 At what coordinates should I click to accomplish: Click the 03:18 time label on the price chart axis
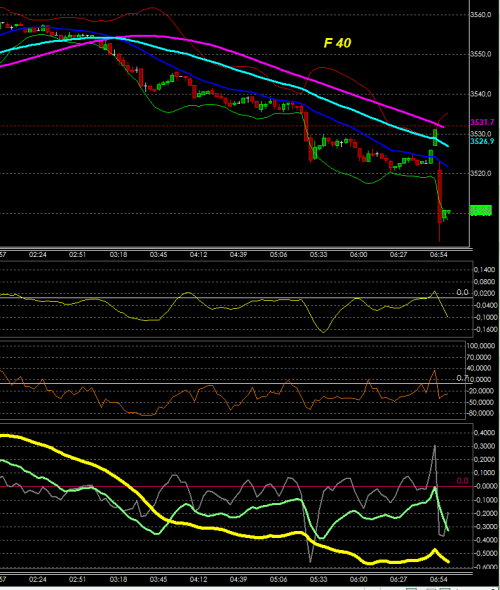click(x=118, y=255)
